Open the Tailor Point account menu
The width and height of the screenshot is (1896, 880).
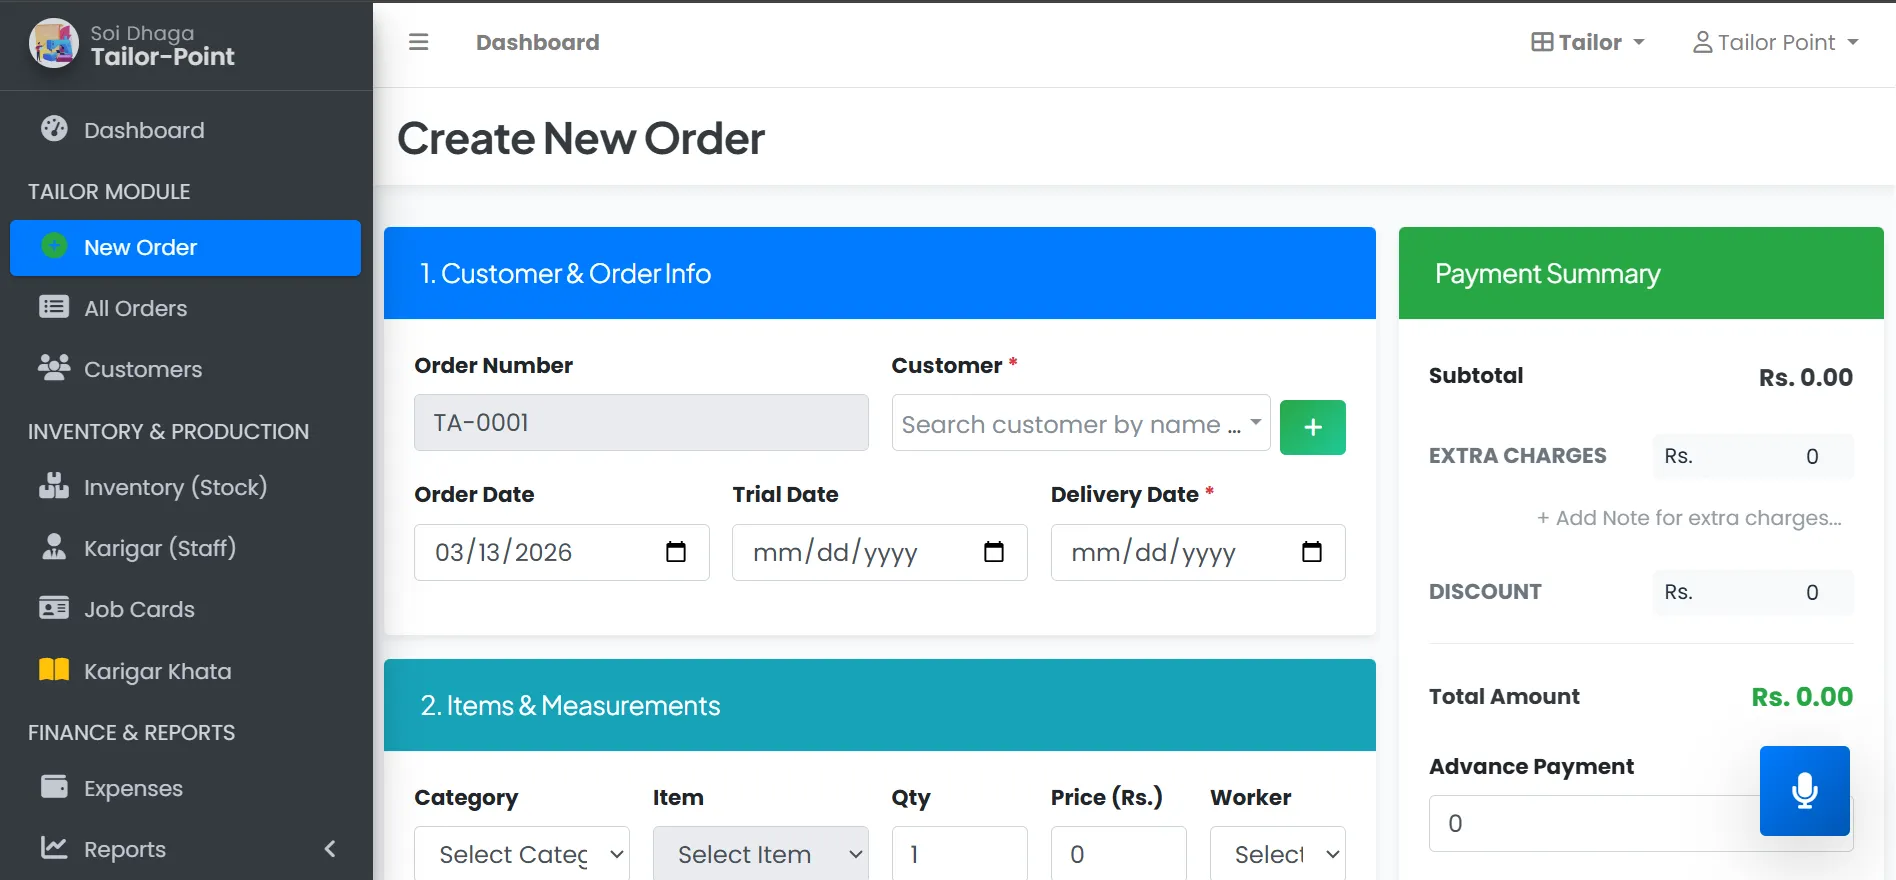[1775, 42]
